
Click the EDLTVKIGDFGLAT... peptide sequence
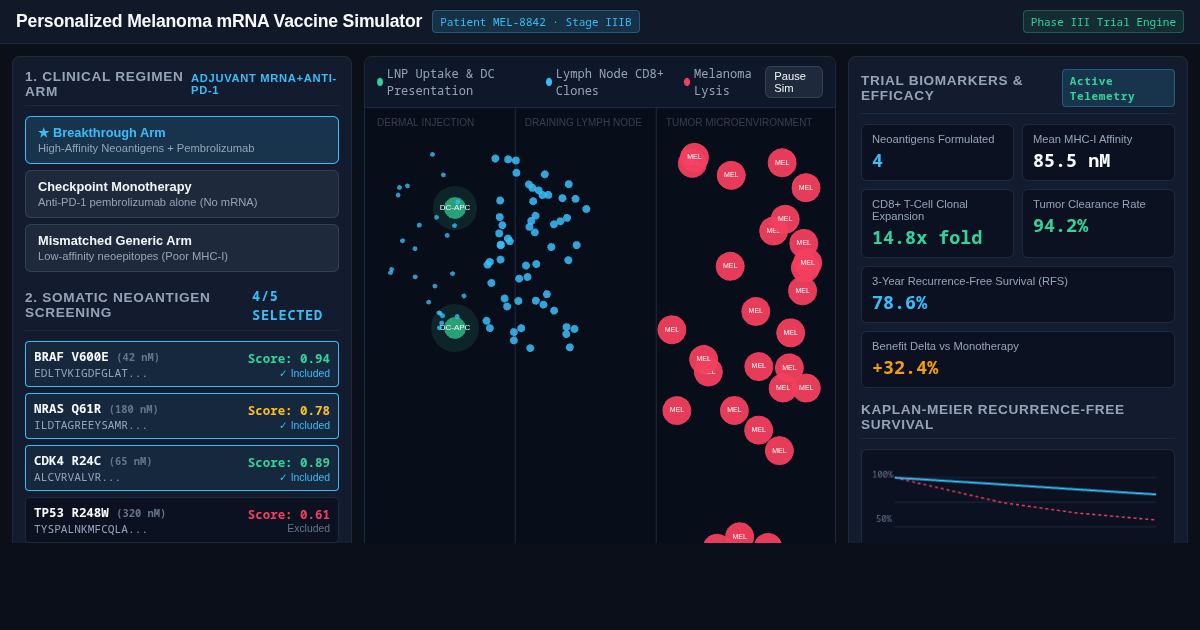click(91, 373)
